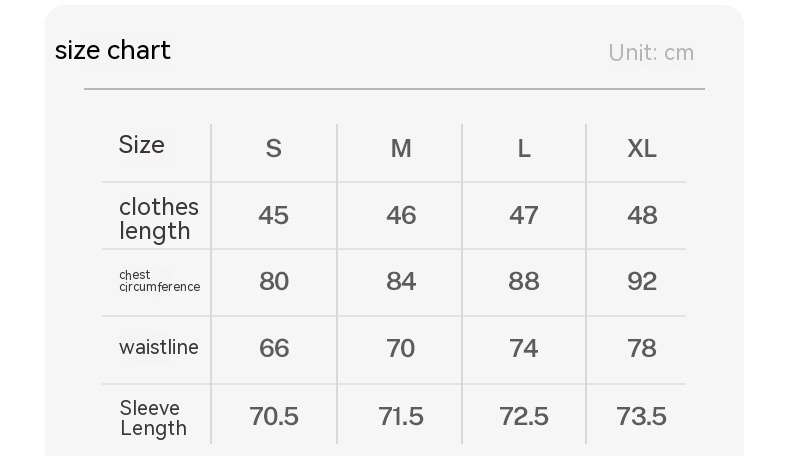Click the "waistline" row label

click(x=158, y=347)
